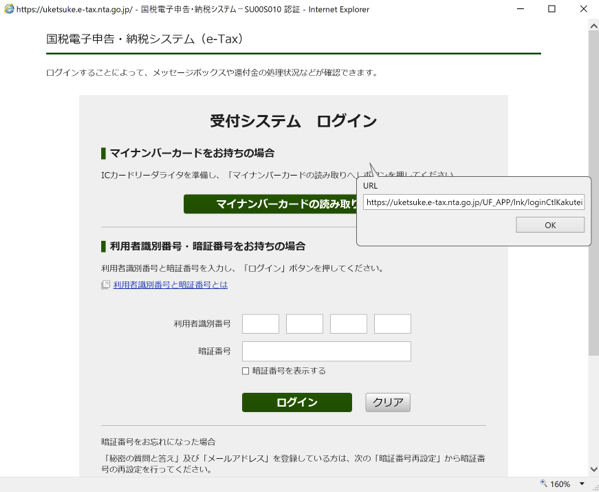Click the second 利用者識別番号 input box
Viewport: 599px width, 492px height.
pyautogui.click(x=304, y=324)
